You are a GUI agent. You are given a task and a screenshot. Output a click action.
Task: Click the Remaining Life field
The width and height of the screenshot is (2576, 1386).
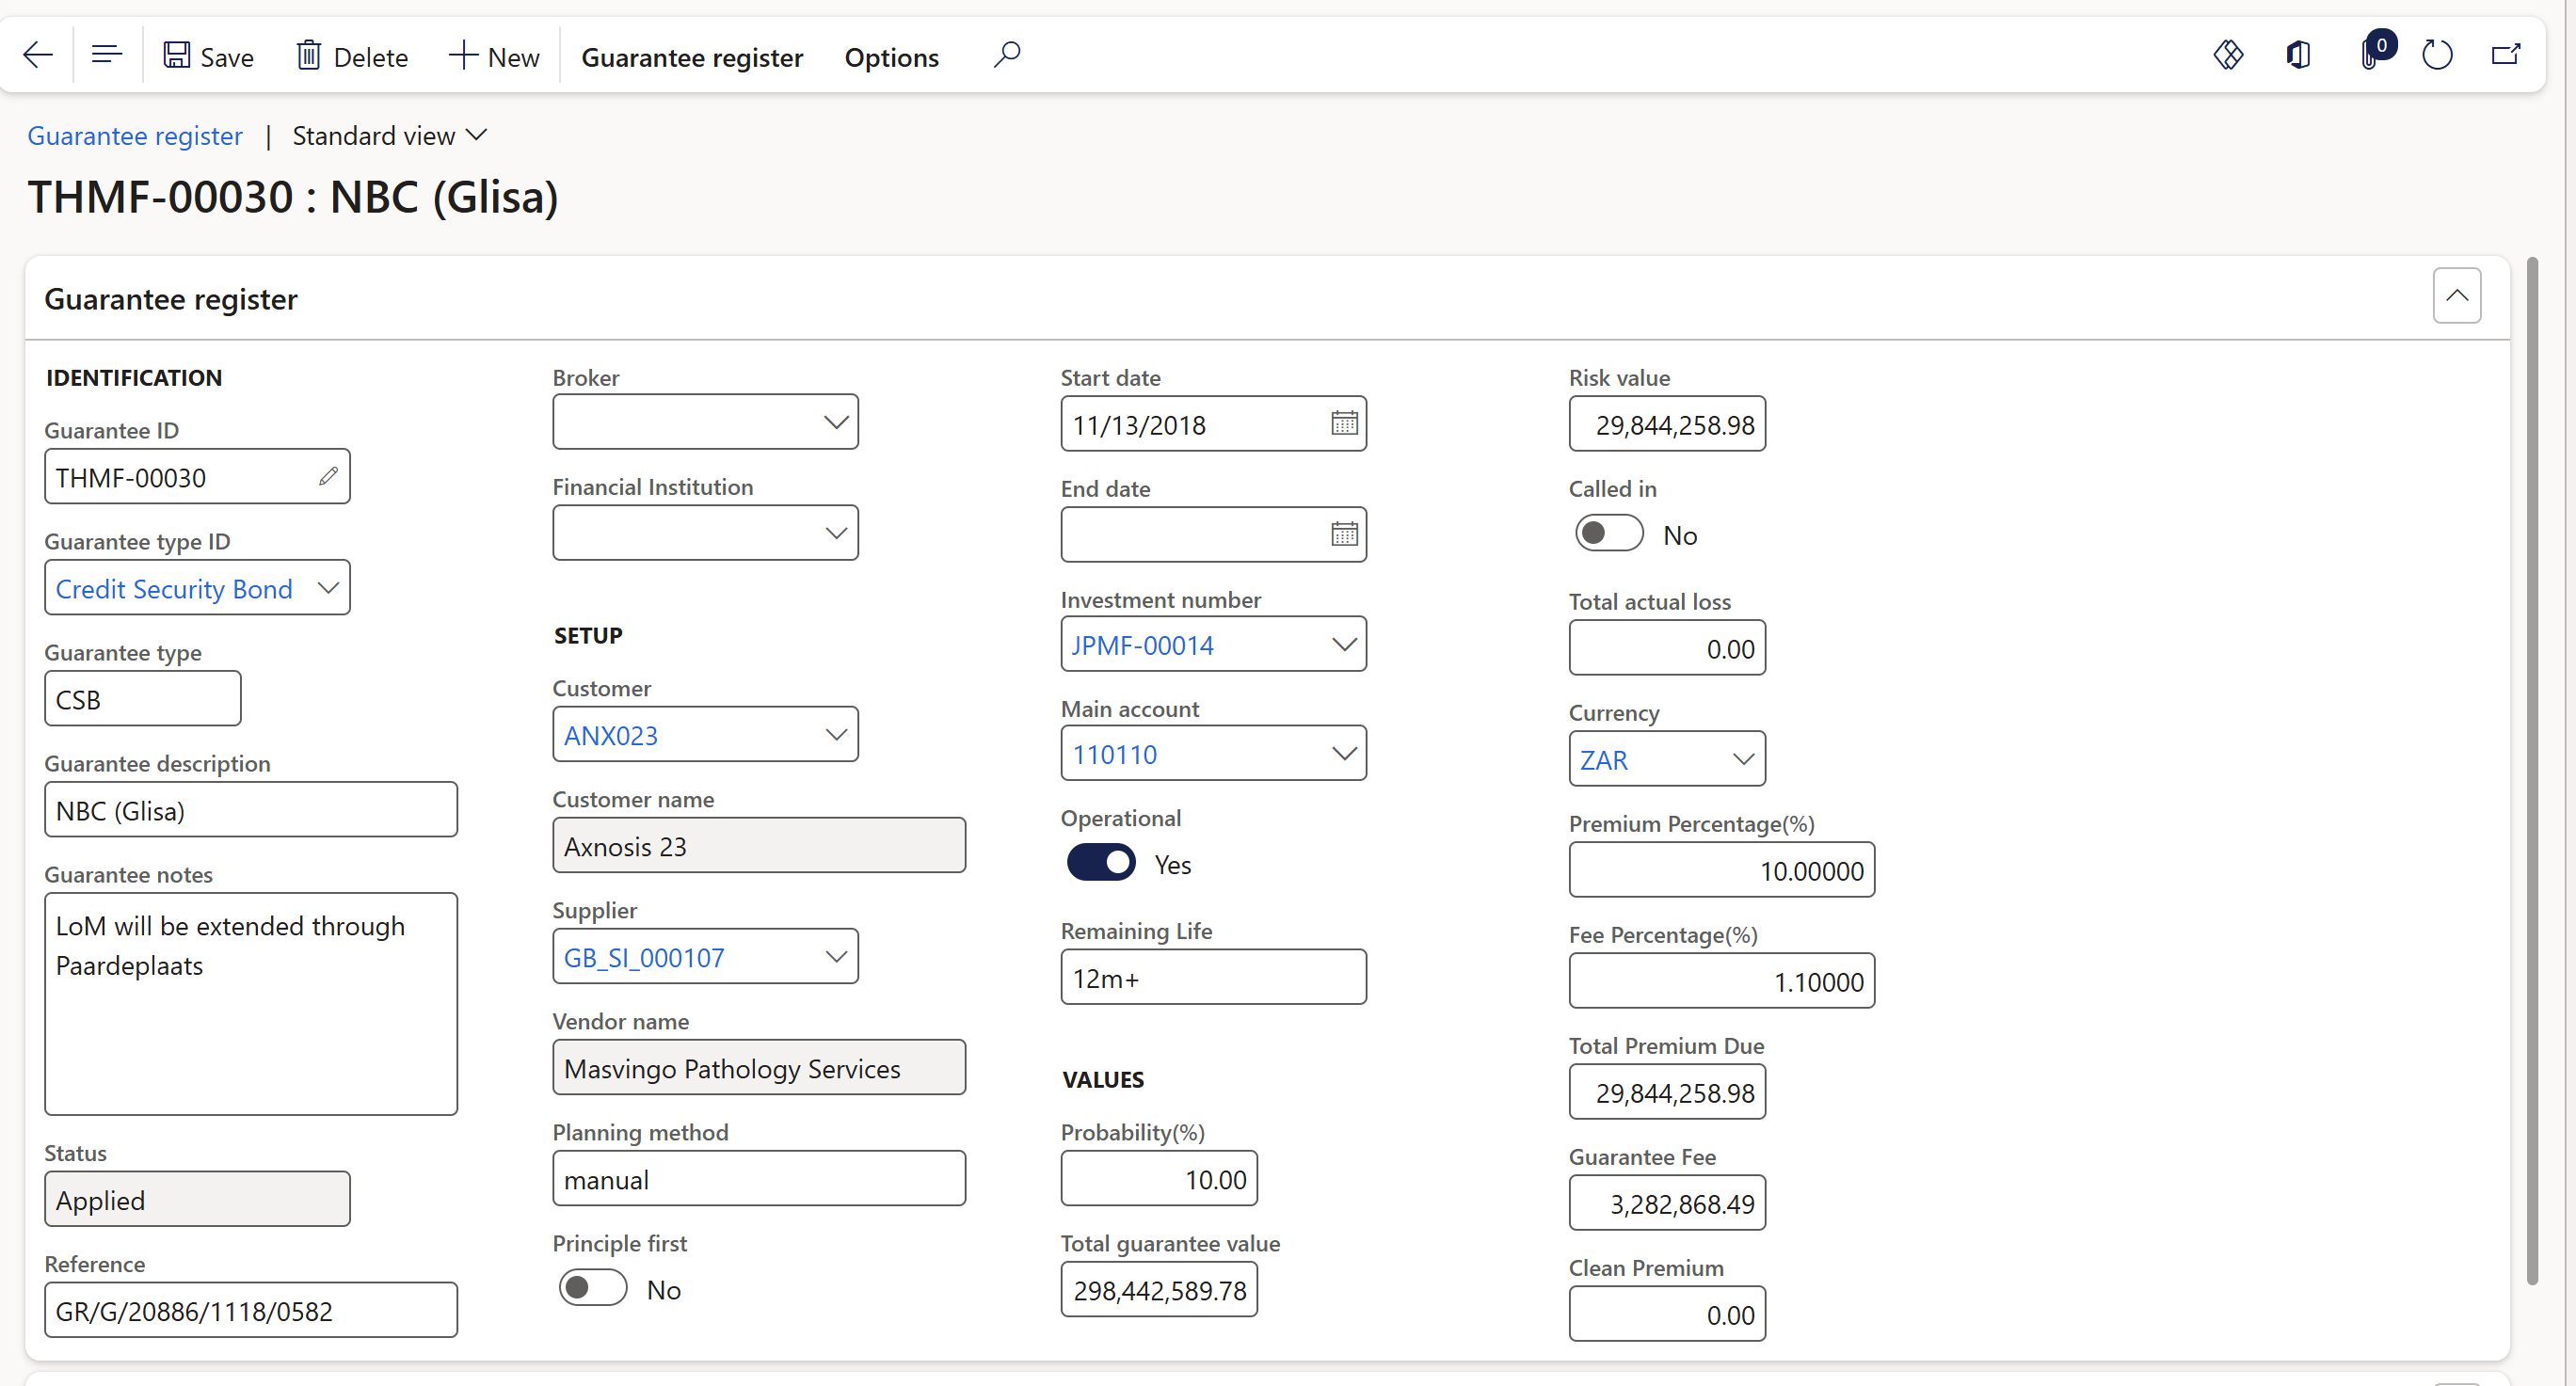click(1213, 977)
